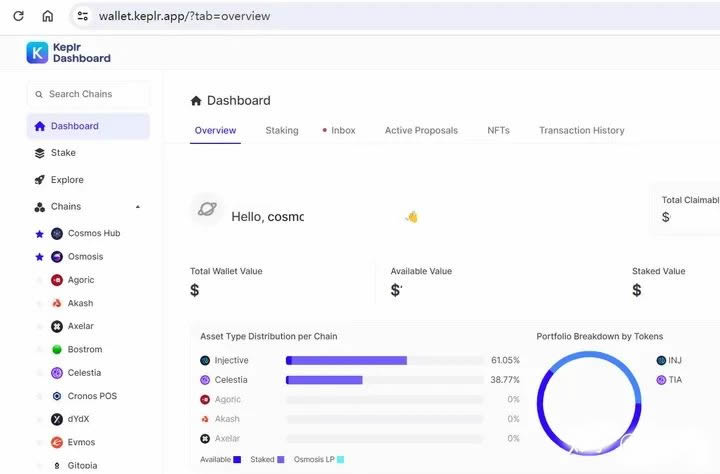
Task: Favorite Bostrom with its star
Action: pos(39,350)
